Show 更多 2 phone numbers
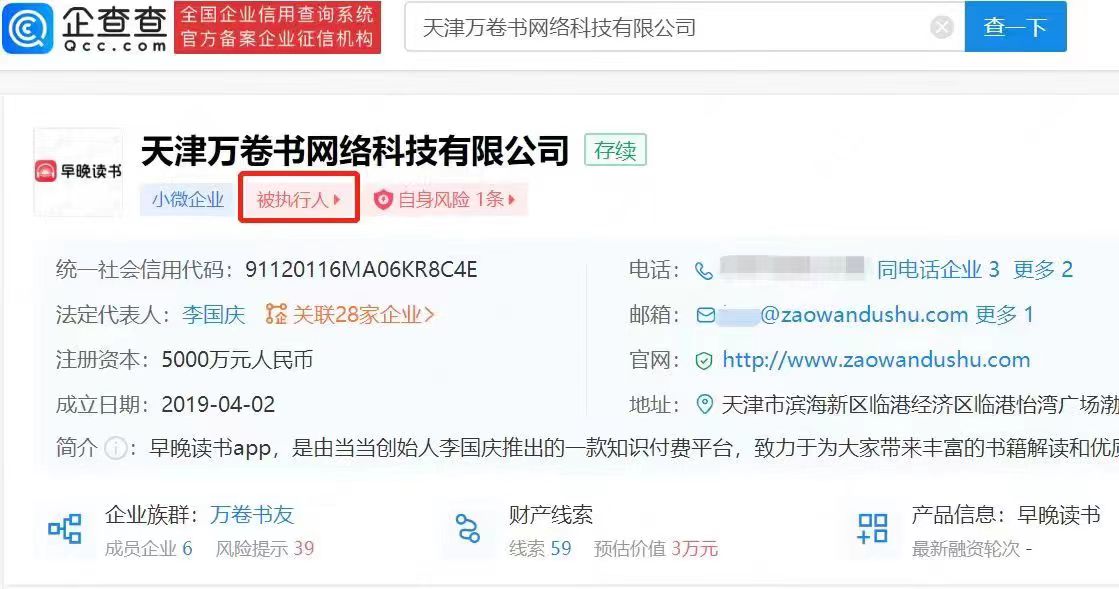The width and height of the screenshot is (1119, 589). [1043, 270]
